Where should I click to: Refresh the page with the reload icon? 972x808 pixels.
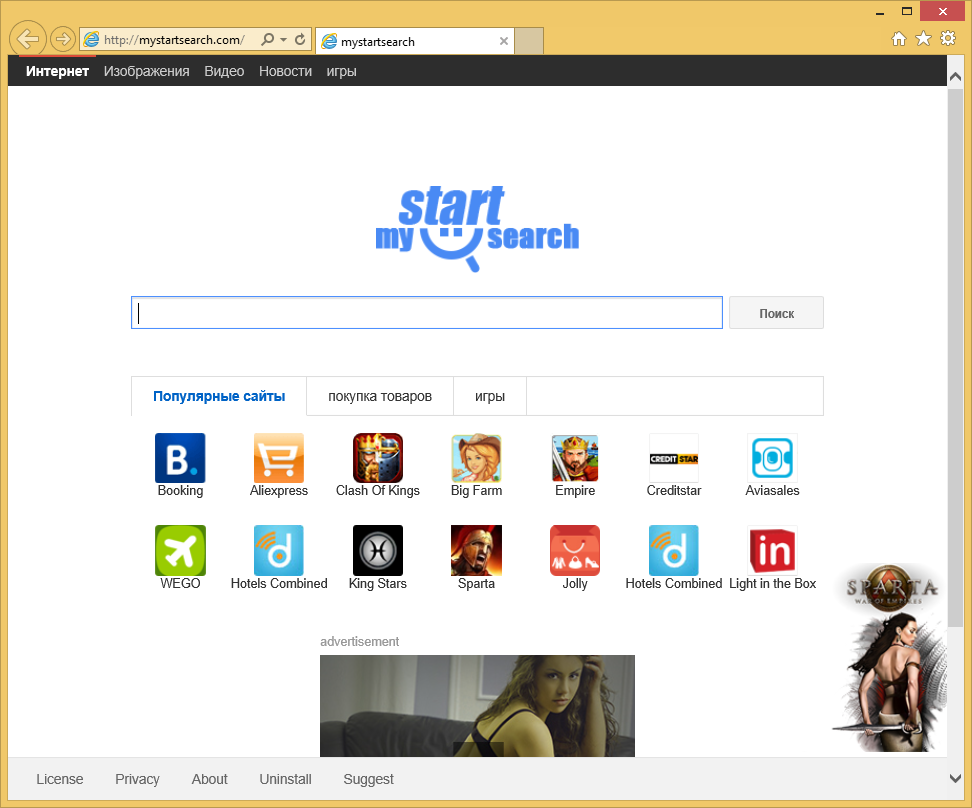300,40
